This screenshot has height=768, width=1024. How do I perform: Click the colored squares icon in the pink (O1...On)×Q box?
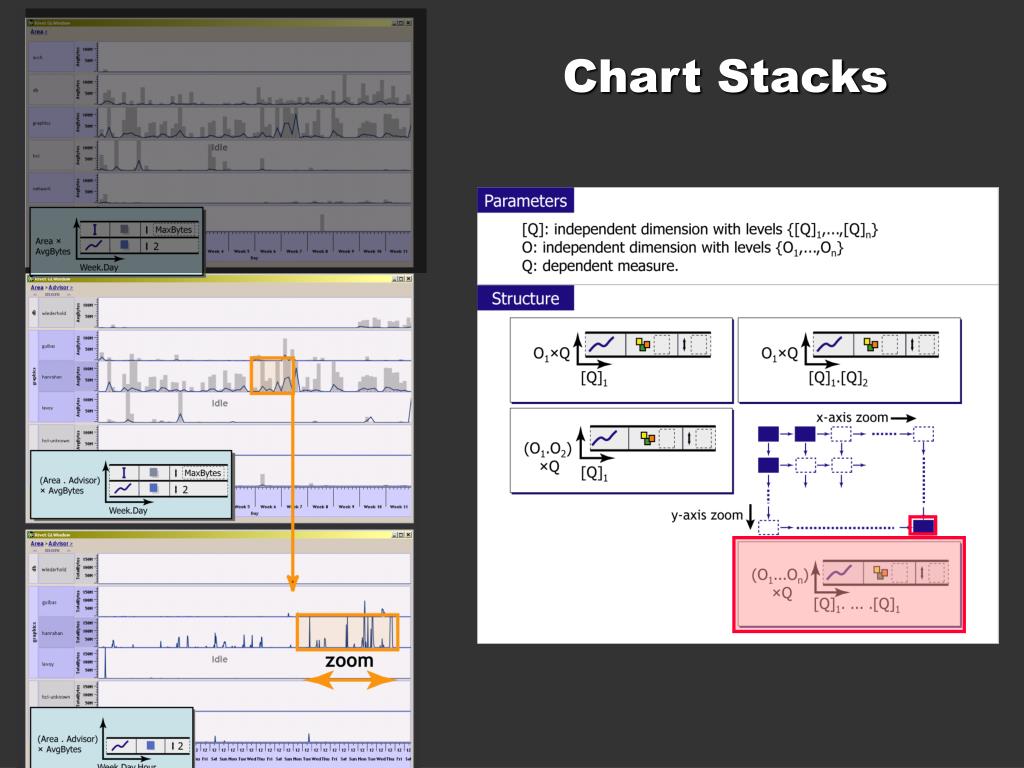tap(880, 573)
